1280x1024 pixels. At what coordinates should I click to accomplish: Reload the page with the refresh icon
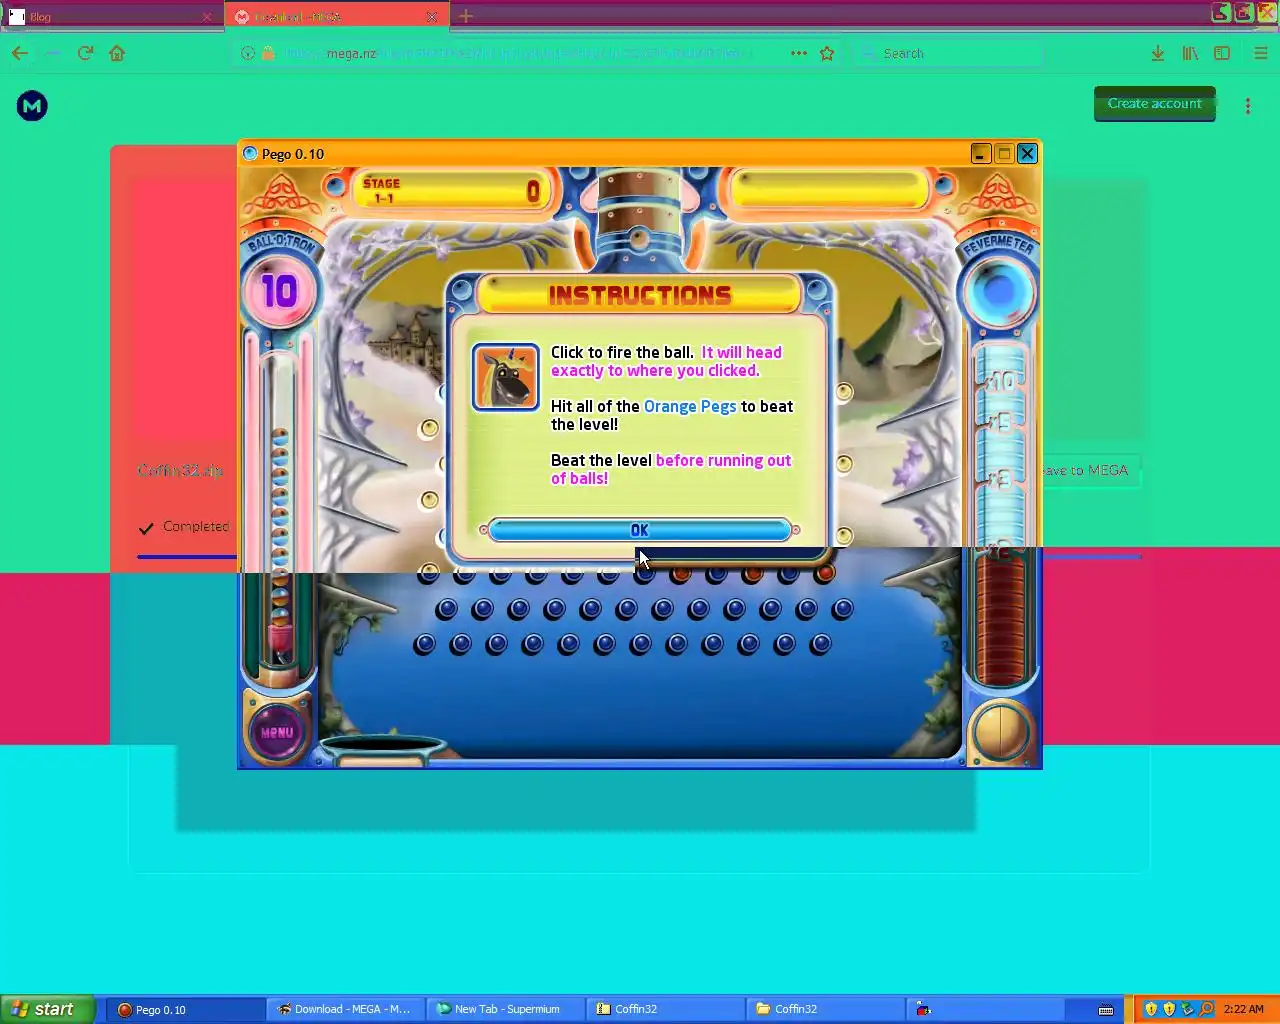pos(85,53)
